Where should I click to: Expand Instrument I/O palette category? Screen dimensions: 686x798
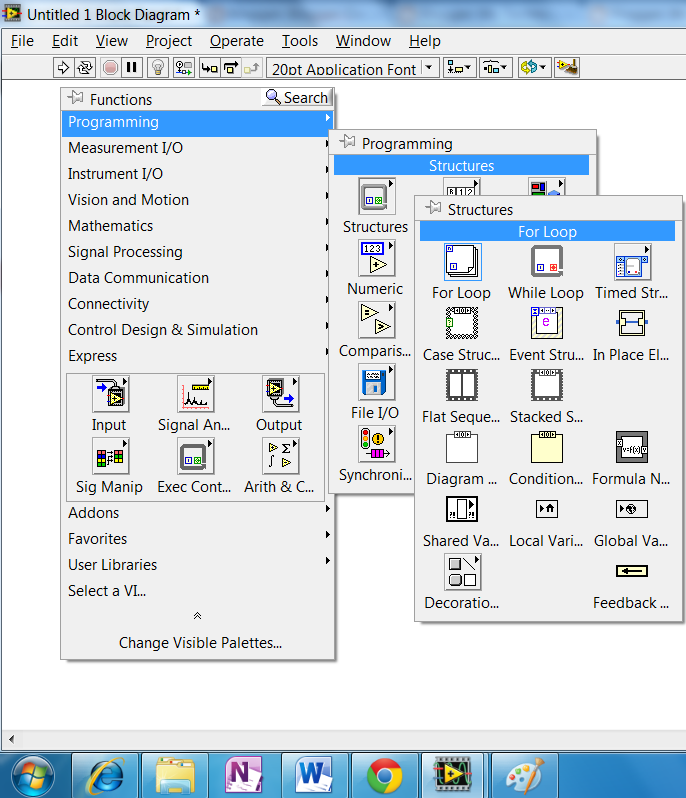click(197, 174)
